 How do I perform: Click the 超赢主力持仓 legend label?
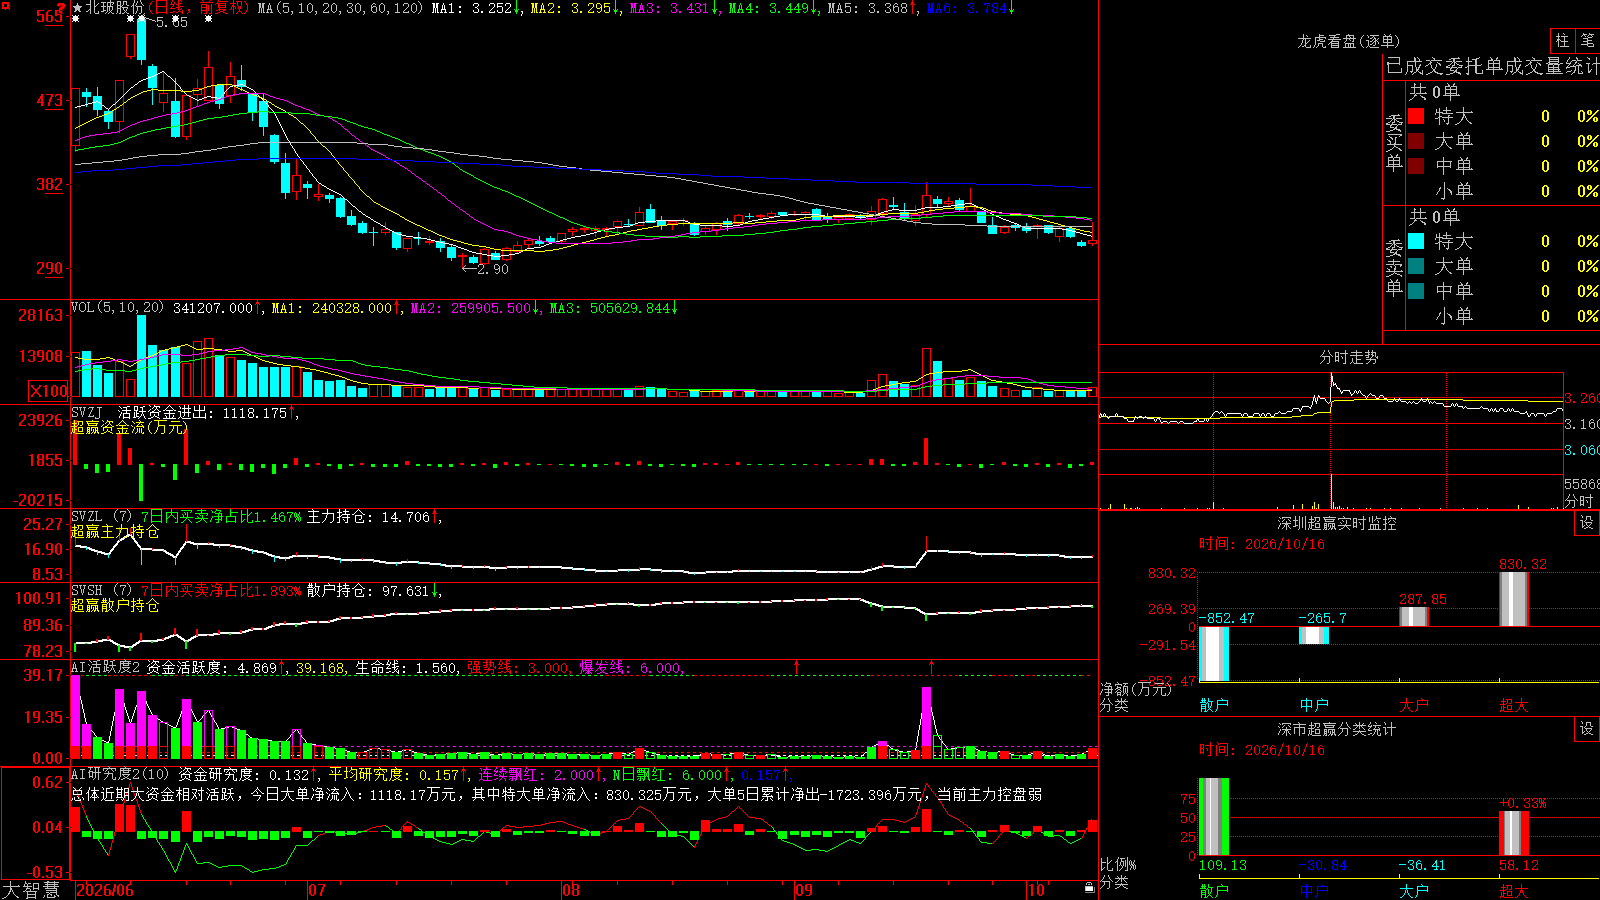(x=115, y=531)
